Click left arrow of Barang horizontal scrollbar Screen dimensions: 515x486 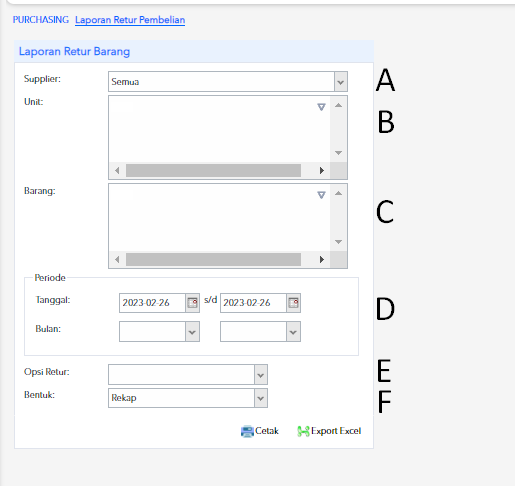click(x=117, y=259)
